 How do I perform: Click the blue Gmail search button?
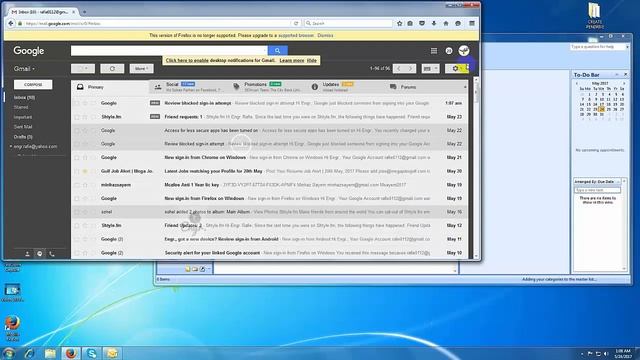click(x=278, y=51)
